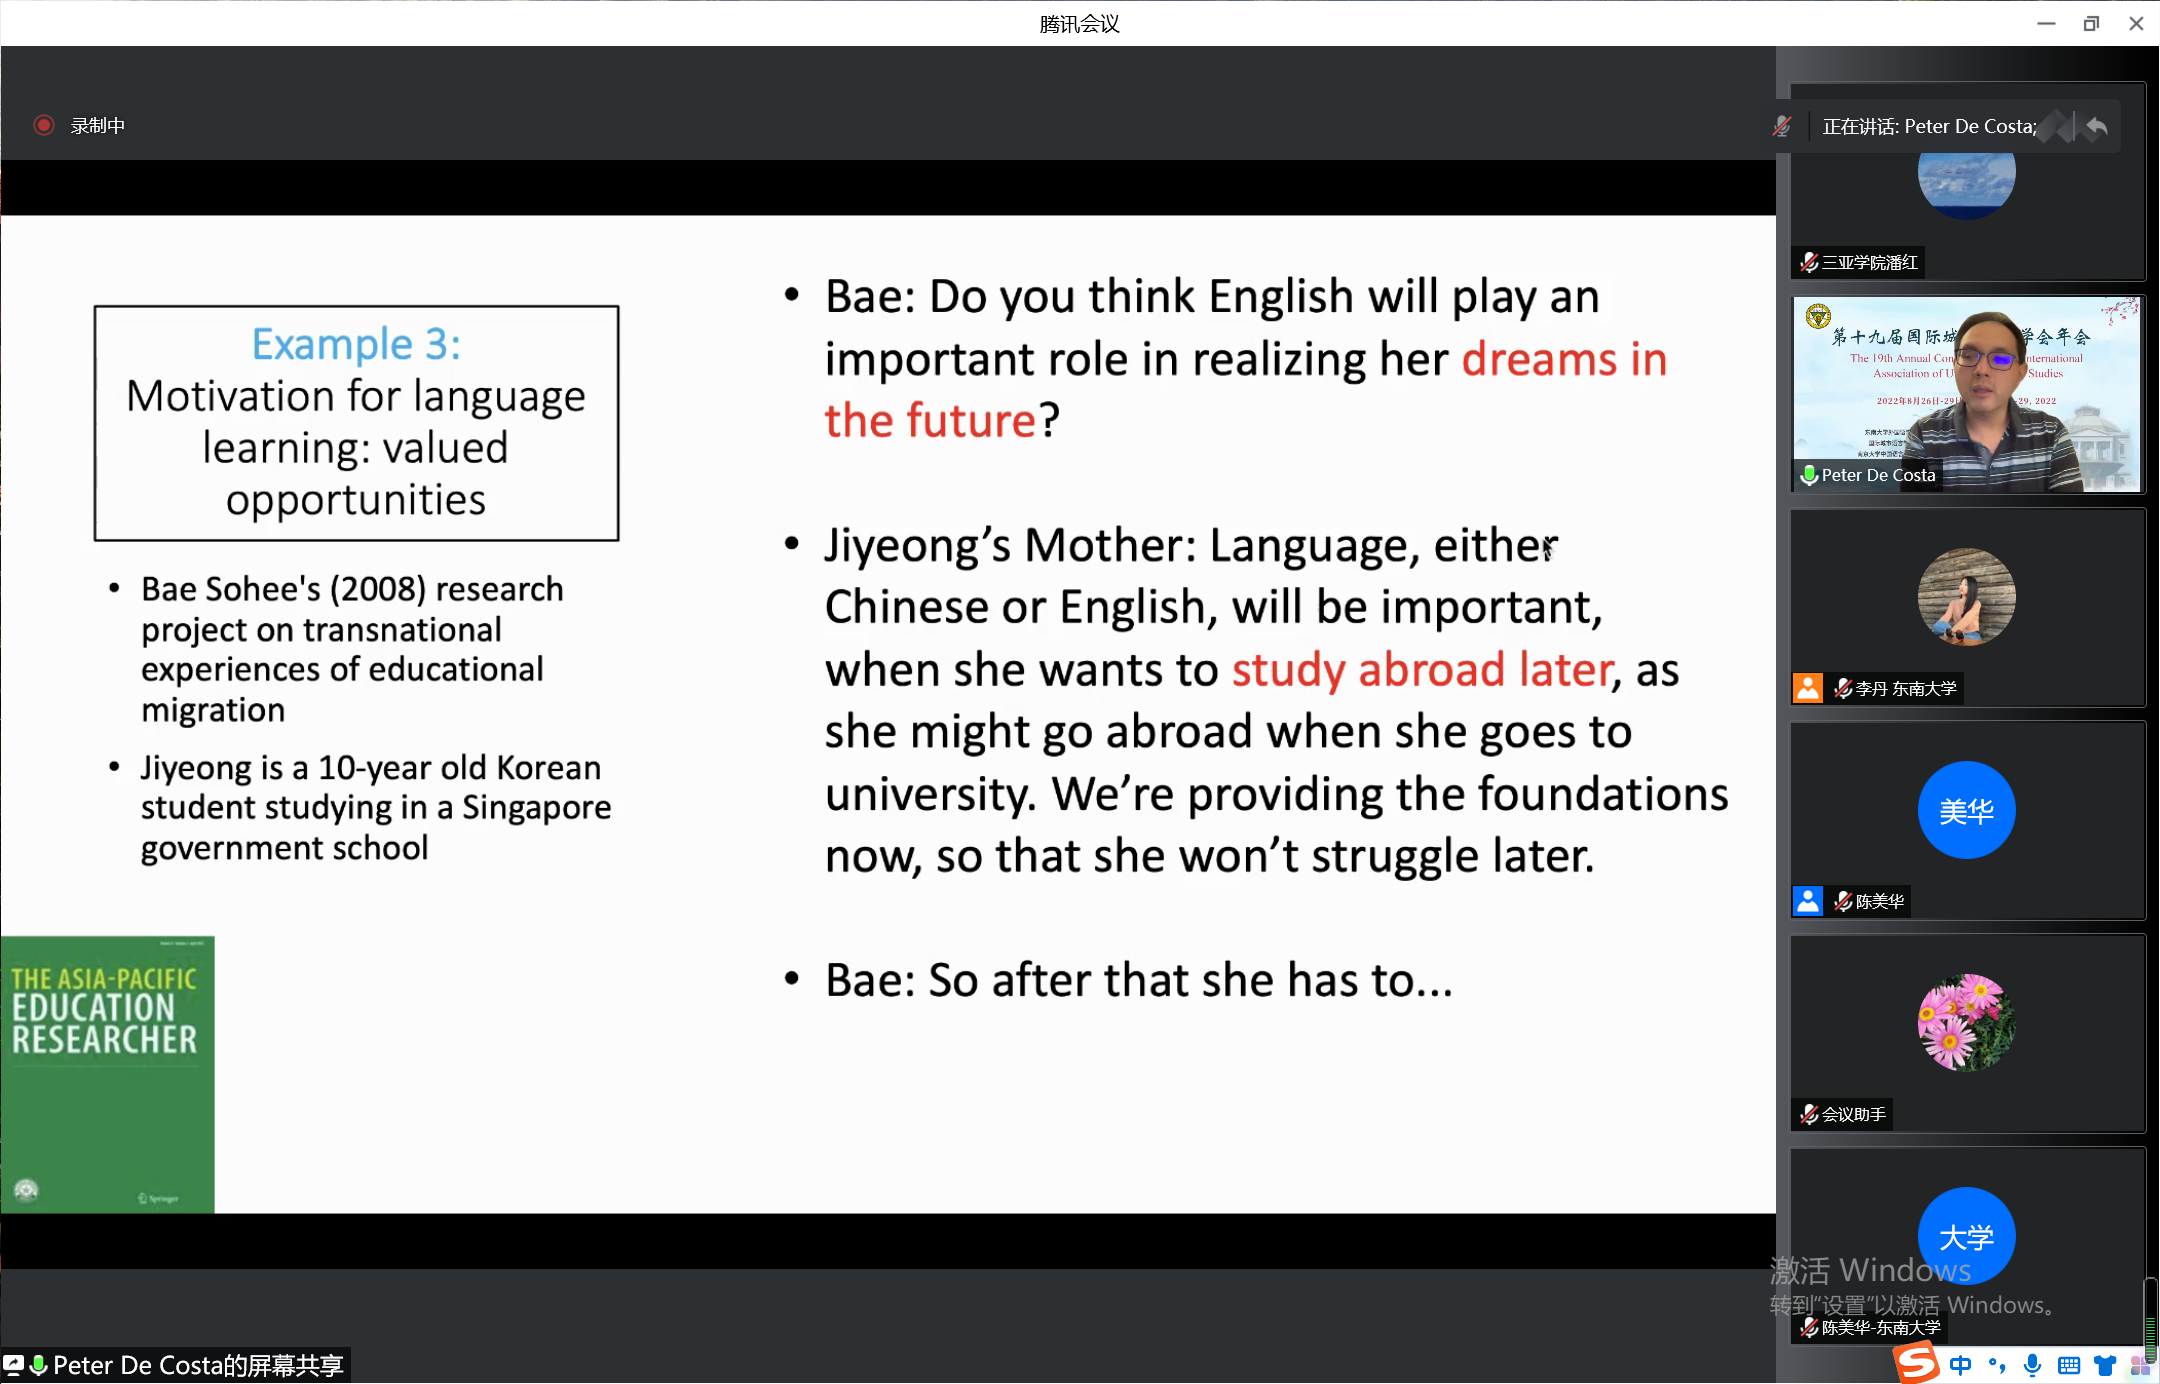Screen dimensions: 2160x1384
Task: Toggle the punctuation mode icon in the Sogou bar
Action: coord(1996,1365)
